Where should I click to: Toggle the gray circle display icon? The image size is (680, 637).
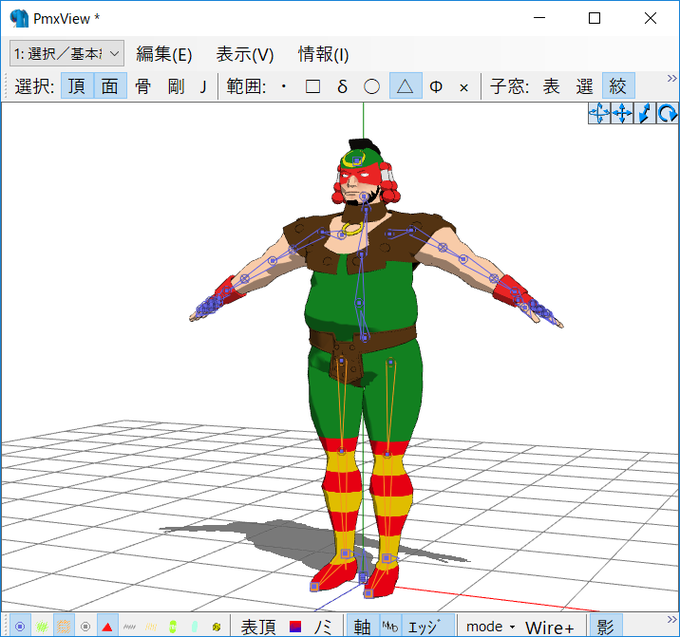click(85, 626)
